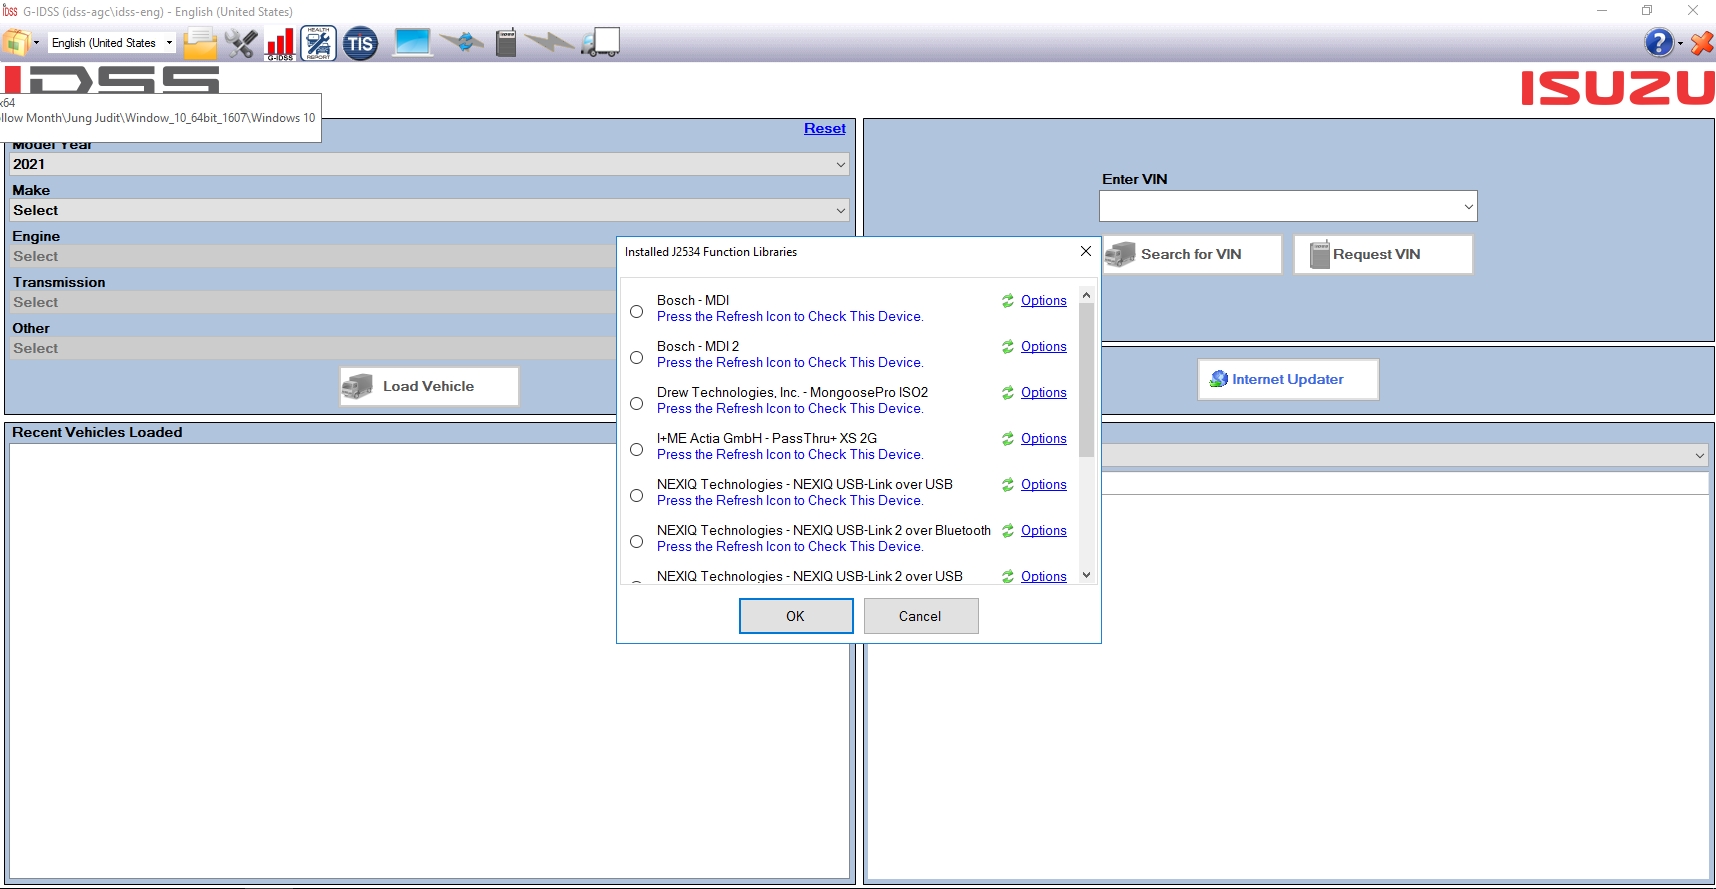This screenshot has height=889, width=1716.
Task: Select the Bosch - MDI 2 radio button
Action: (x=636, y=357)
